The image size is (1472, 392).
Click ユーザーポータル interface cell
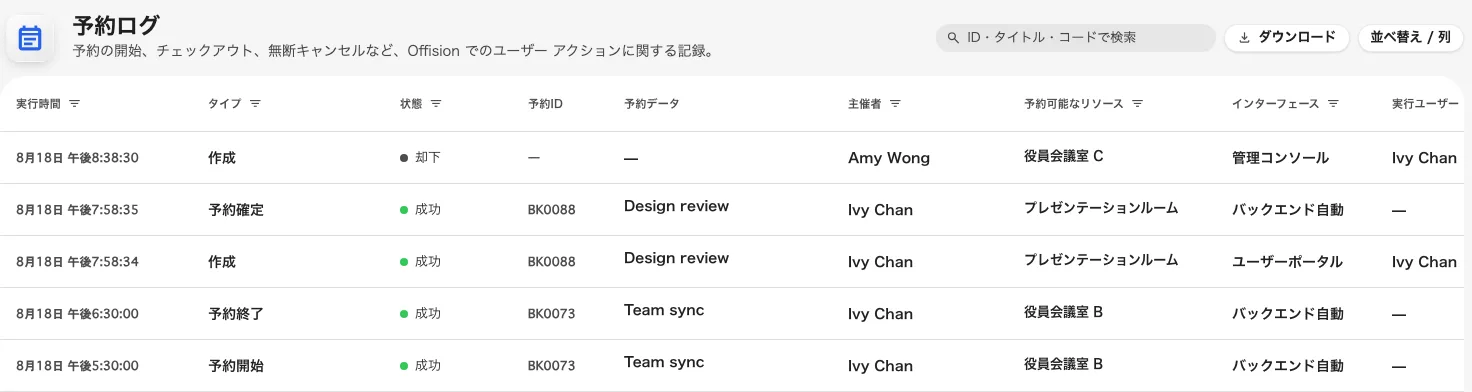tap(1288, 262)
